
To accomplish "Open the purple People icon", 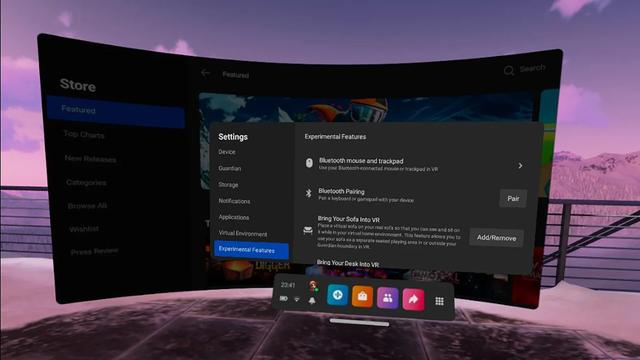I will pos(387,298).
